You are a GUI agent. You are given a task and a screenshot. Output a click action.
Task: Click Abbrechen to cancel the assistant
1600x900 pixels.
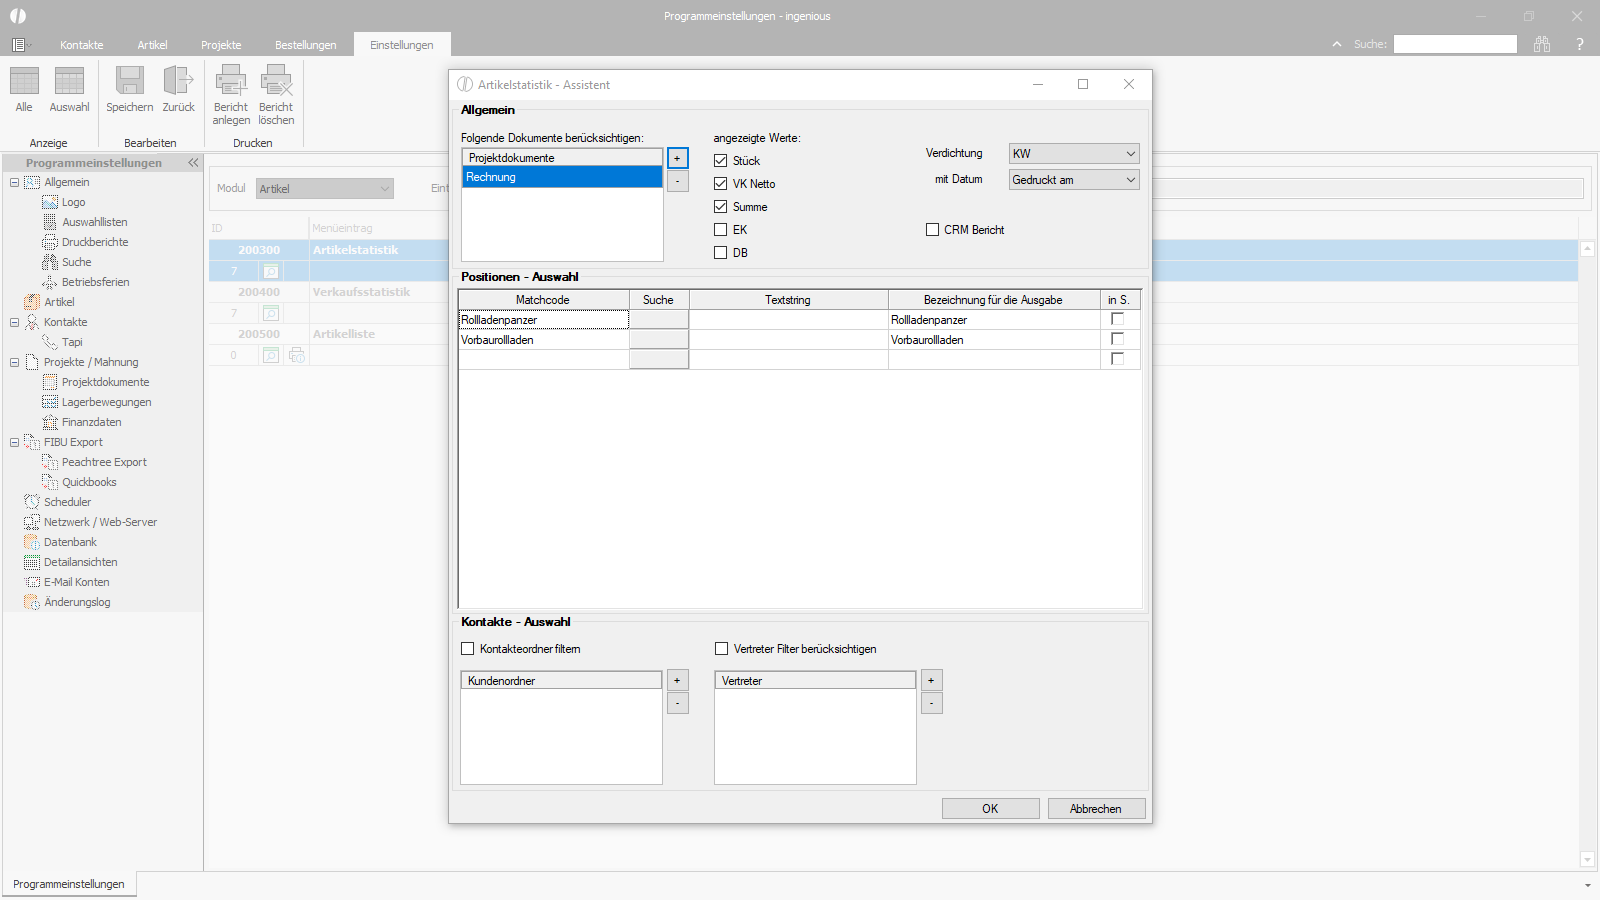point(1096,808)
